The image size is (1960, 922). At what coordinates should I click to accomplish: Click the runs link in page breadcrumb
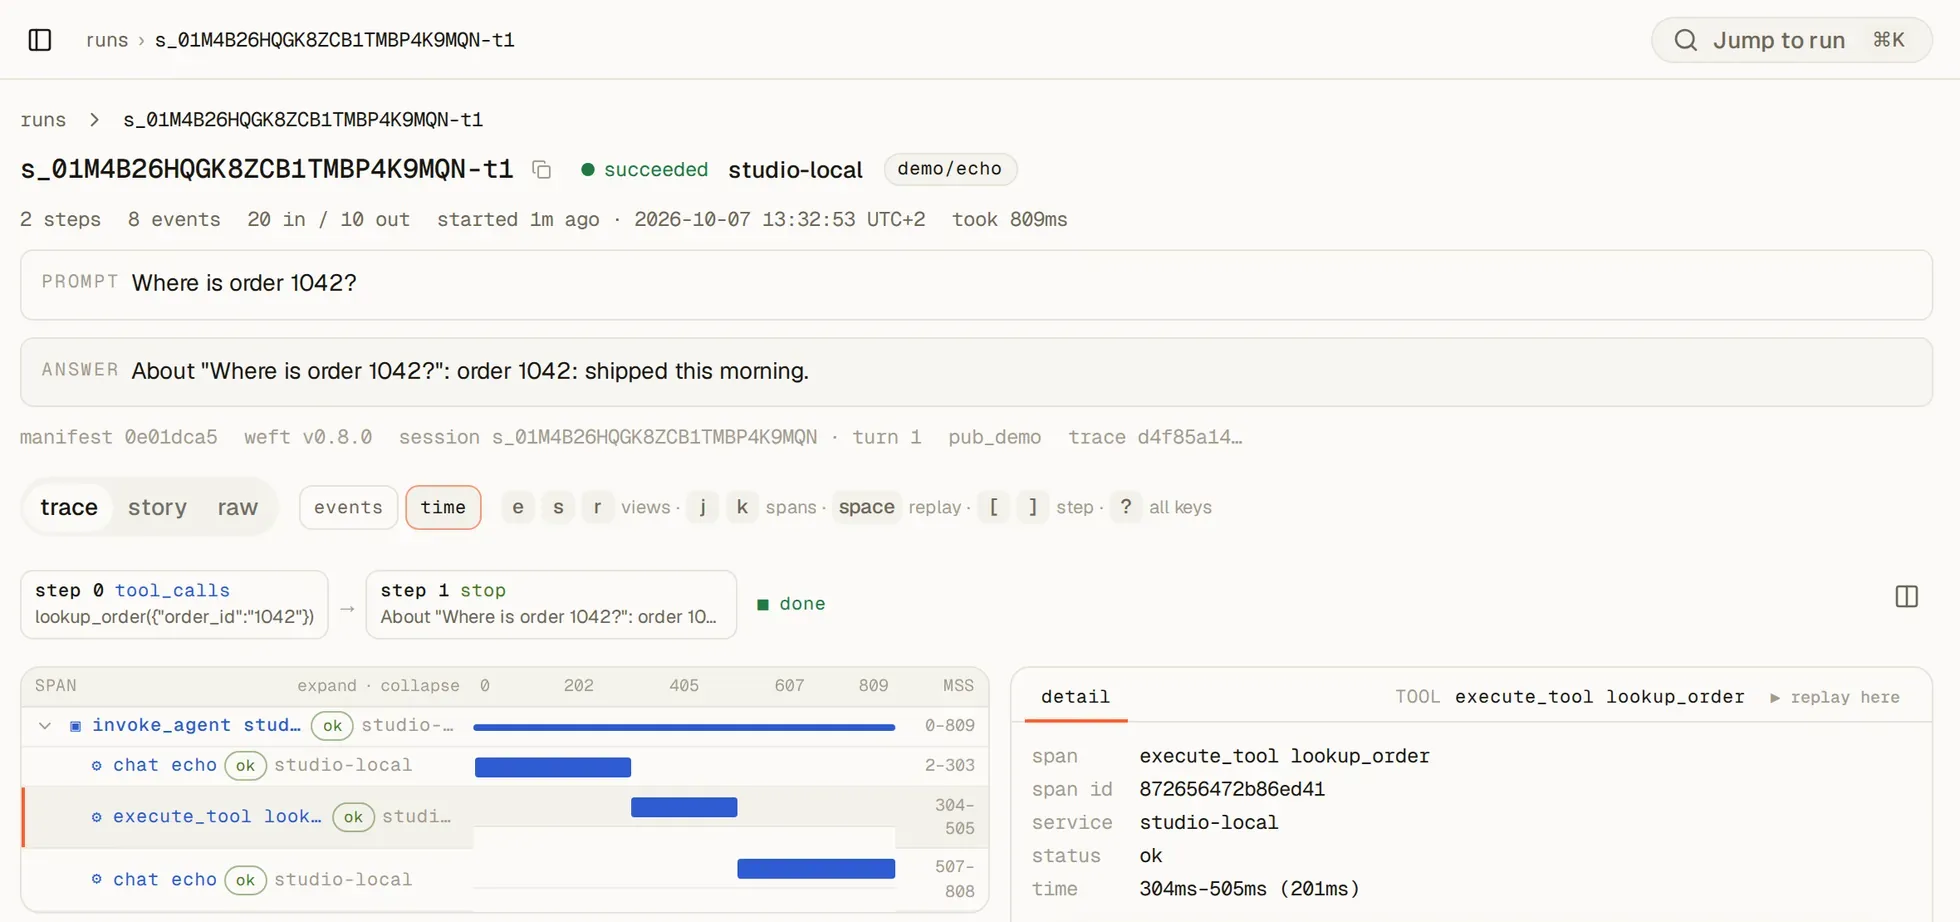43,120
